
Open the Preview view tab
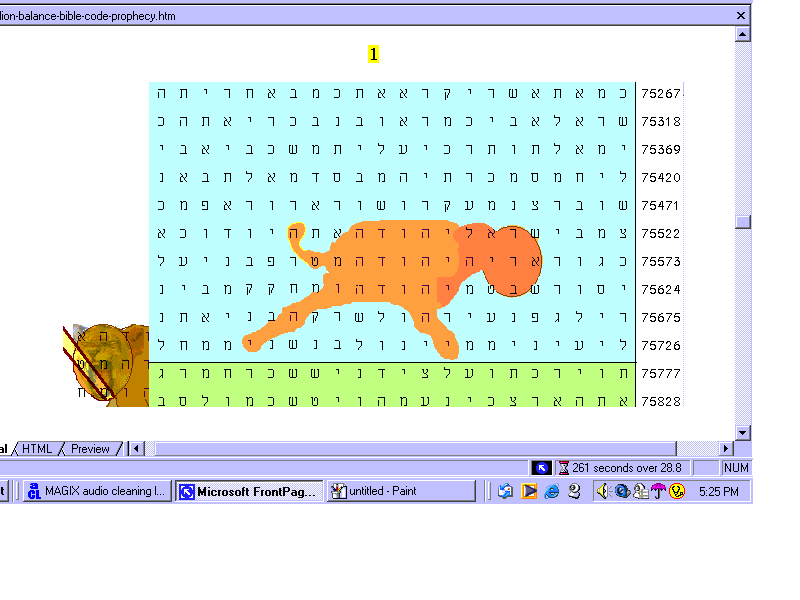tap(90, 449)
